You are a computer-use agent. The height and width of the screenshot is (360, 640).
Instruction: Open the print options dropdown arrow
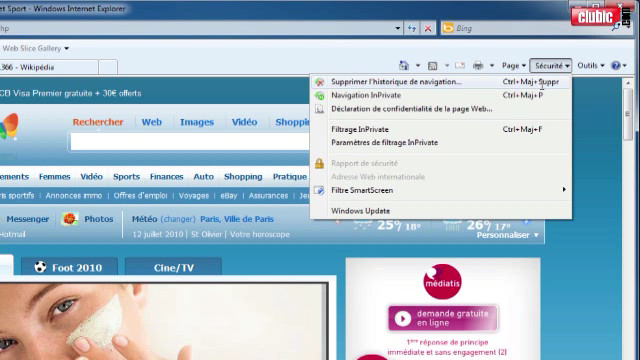point(492,66)
